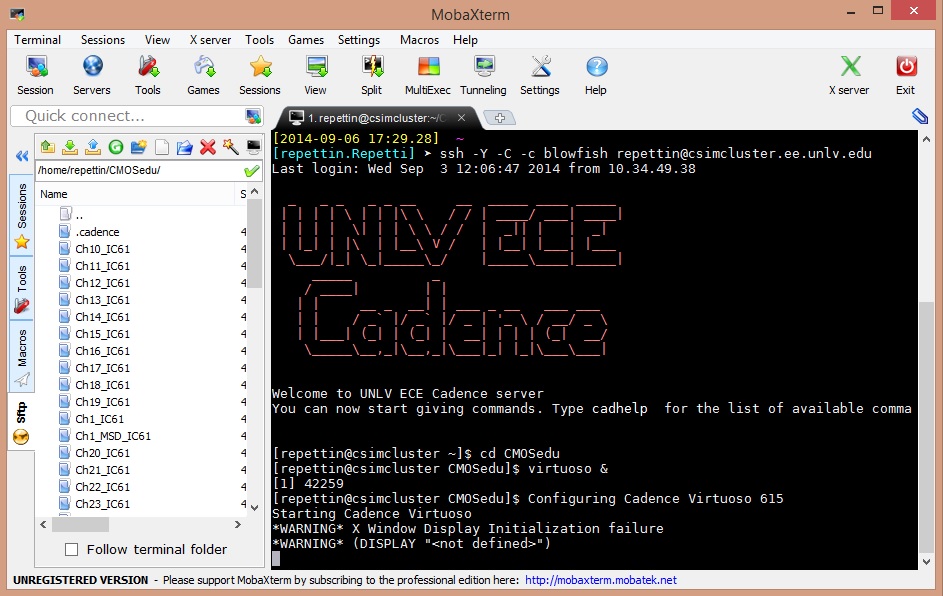Create new folder in SFTP browser
This screenshot has height=596, width=943.
pyautogui.click(x=139, y=147)
